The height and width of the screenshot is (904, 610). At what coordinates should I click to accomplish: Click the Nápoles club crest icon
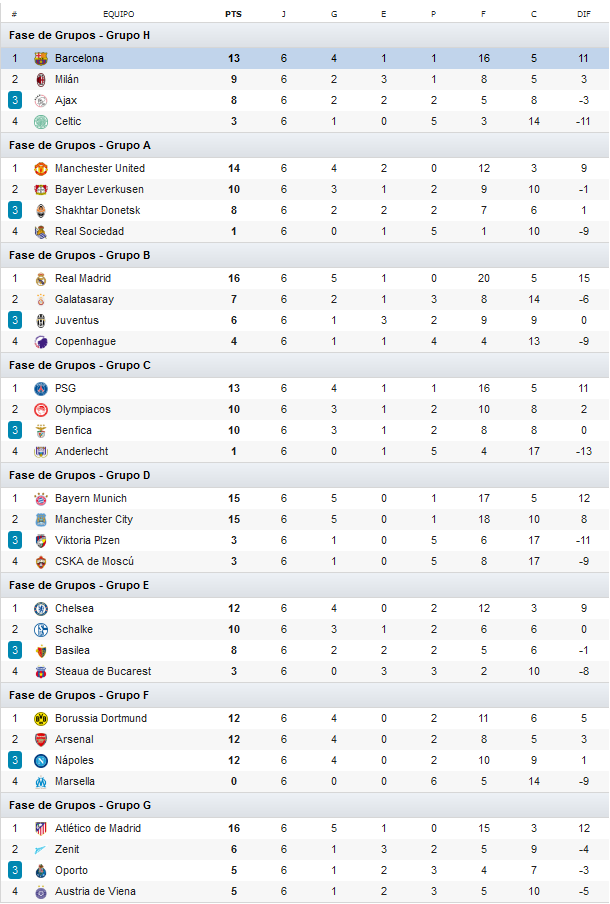(x=41, y=761)
